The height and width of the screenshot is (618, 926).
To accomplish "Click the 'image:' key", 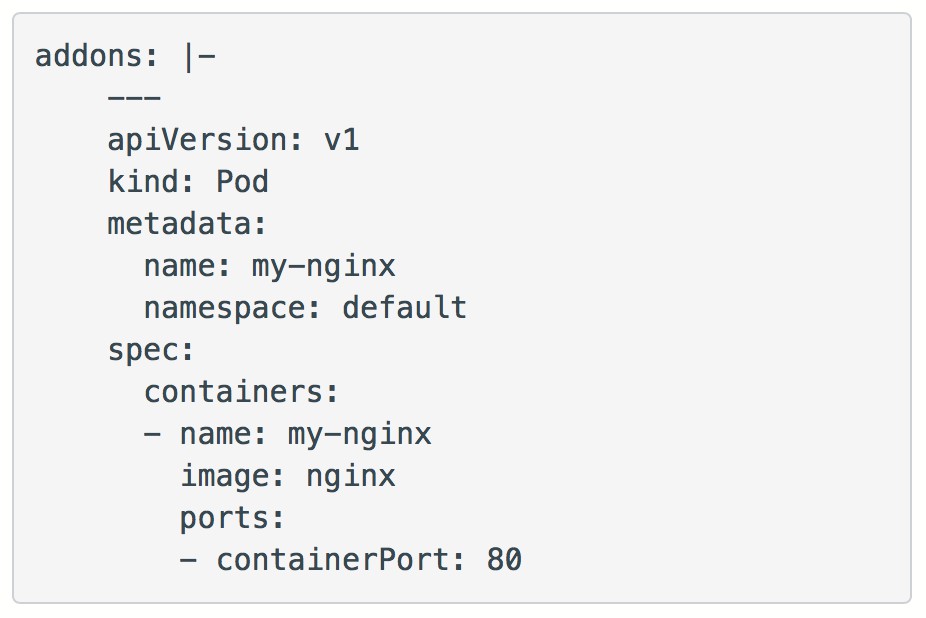I will pyautogui.click(x=232, y=476).
